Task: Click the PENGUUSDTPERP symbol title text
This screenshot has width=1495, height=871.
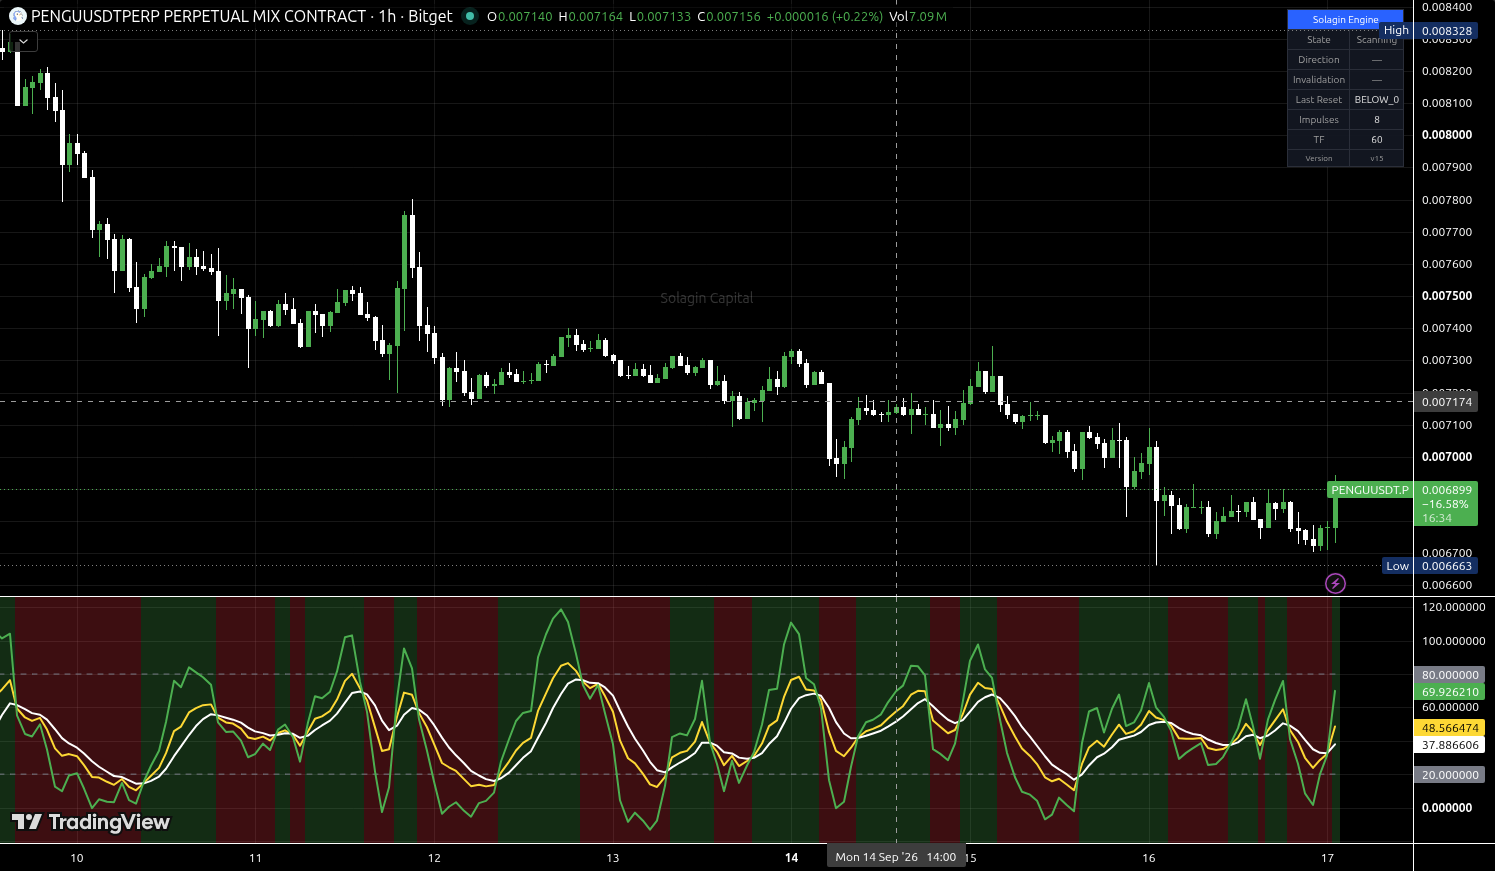Action: tap(198, 16)
